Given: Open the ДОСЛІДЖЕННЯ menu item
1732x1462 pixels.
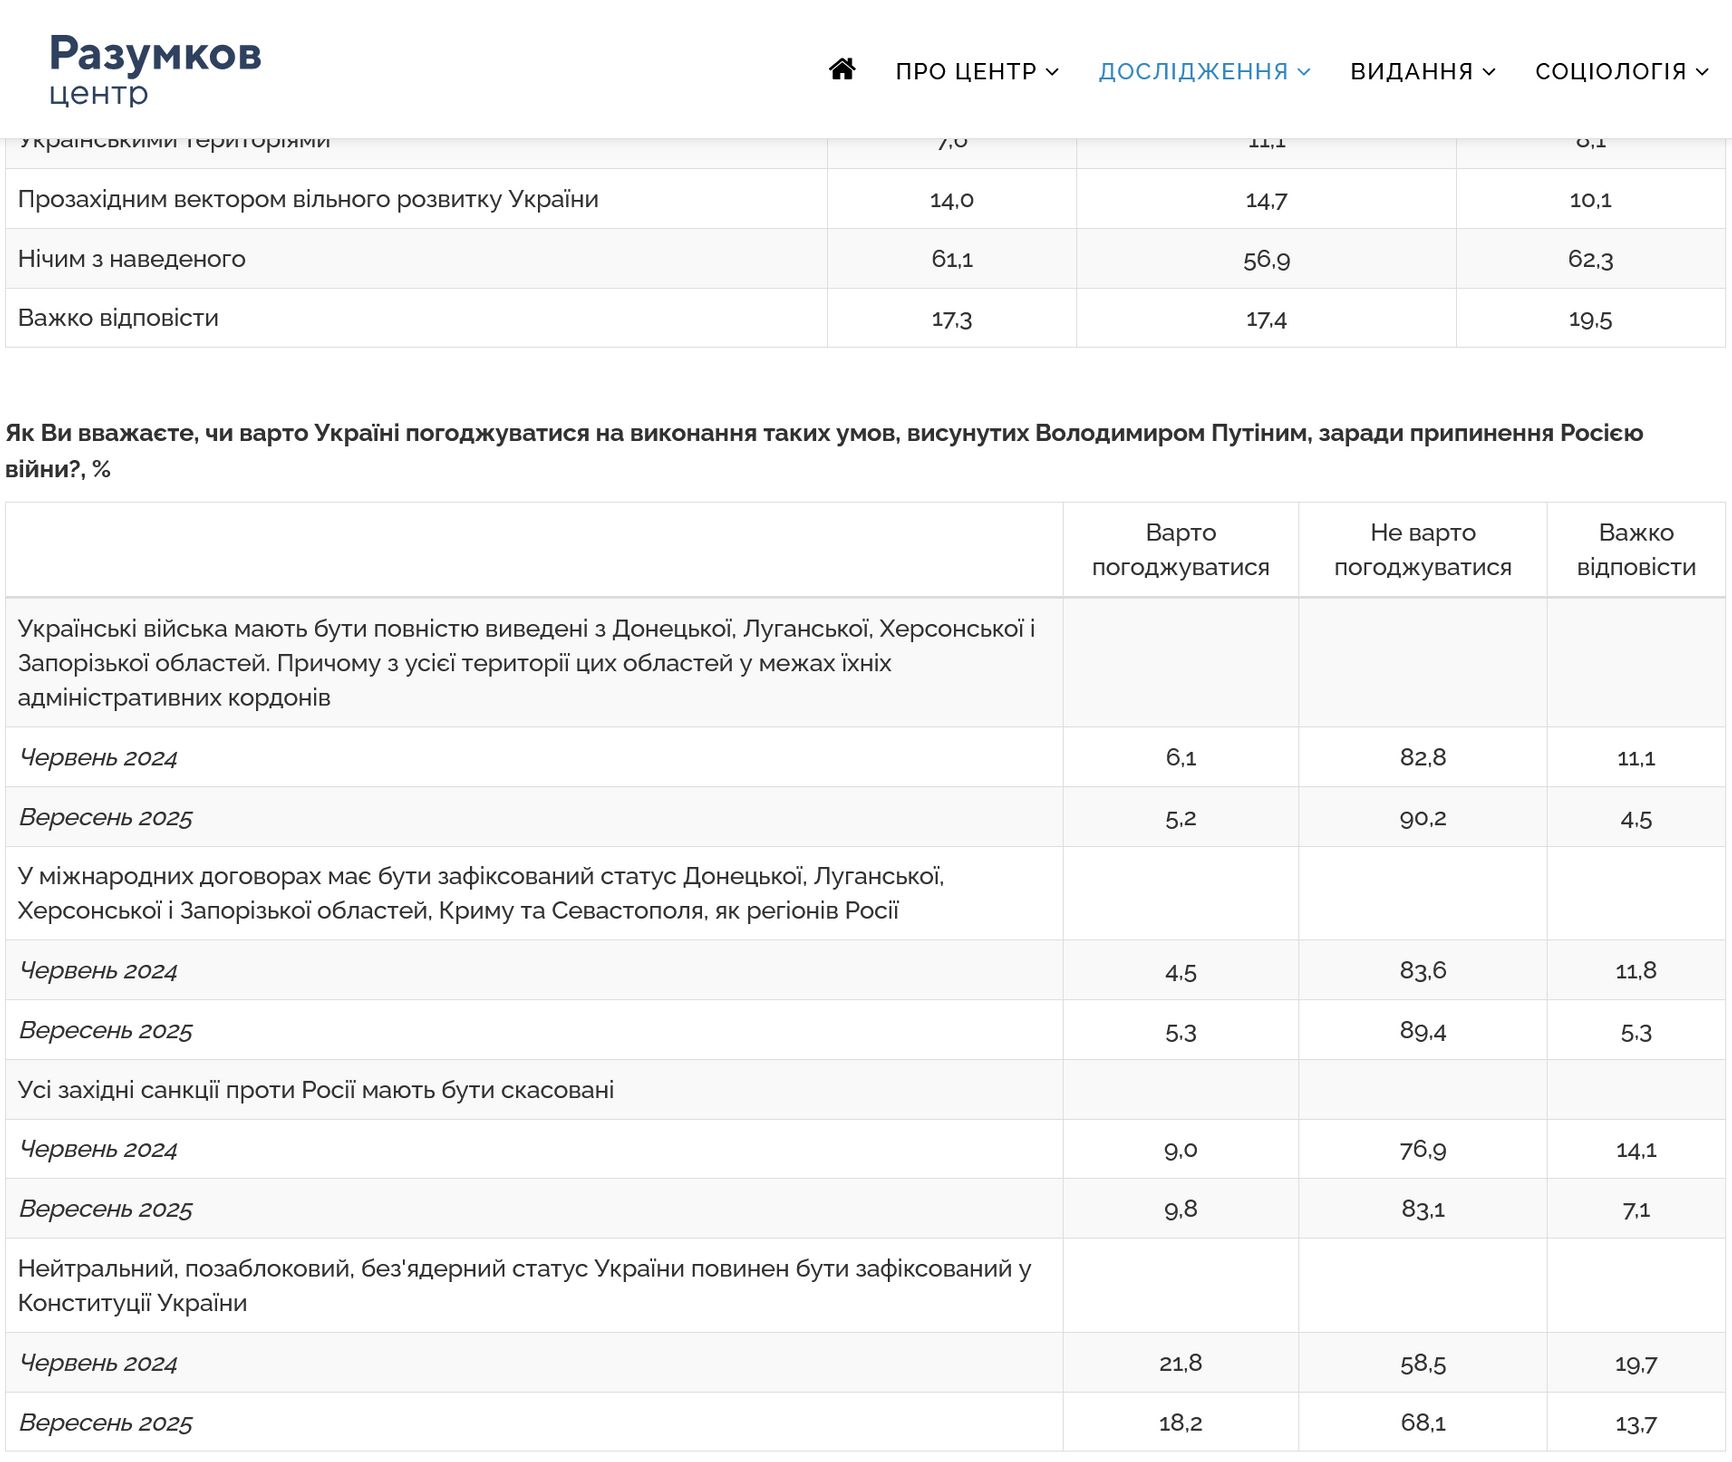Looking at the screenshot, I should click(1193, 72).
